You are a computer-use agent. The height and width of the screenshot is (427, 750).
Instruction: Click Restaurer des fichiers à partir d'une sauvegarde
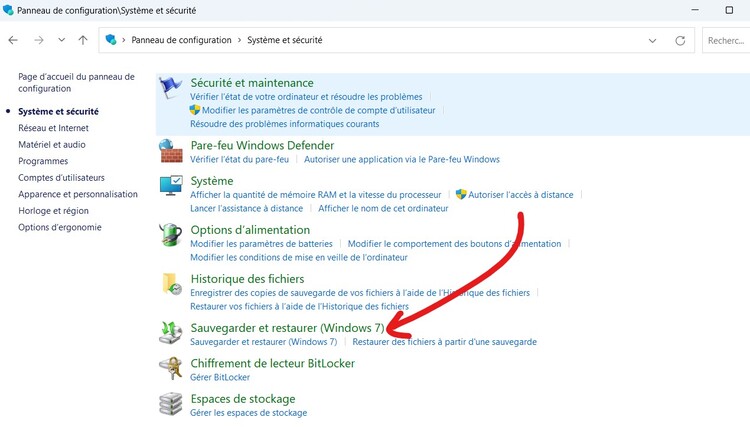[444, 342]
